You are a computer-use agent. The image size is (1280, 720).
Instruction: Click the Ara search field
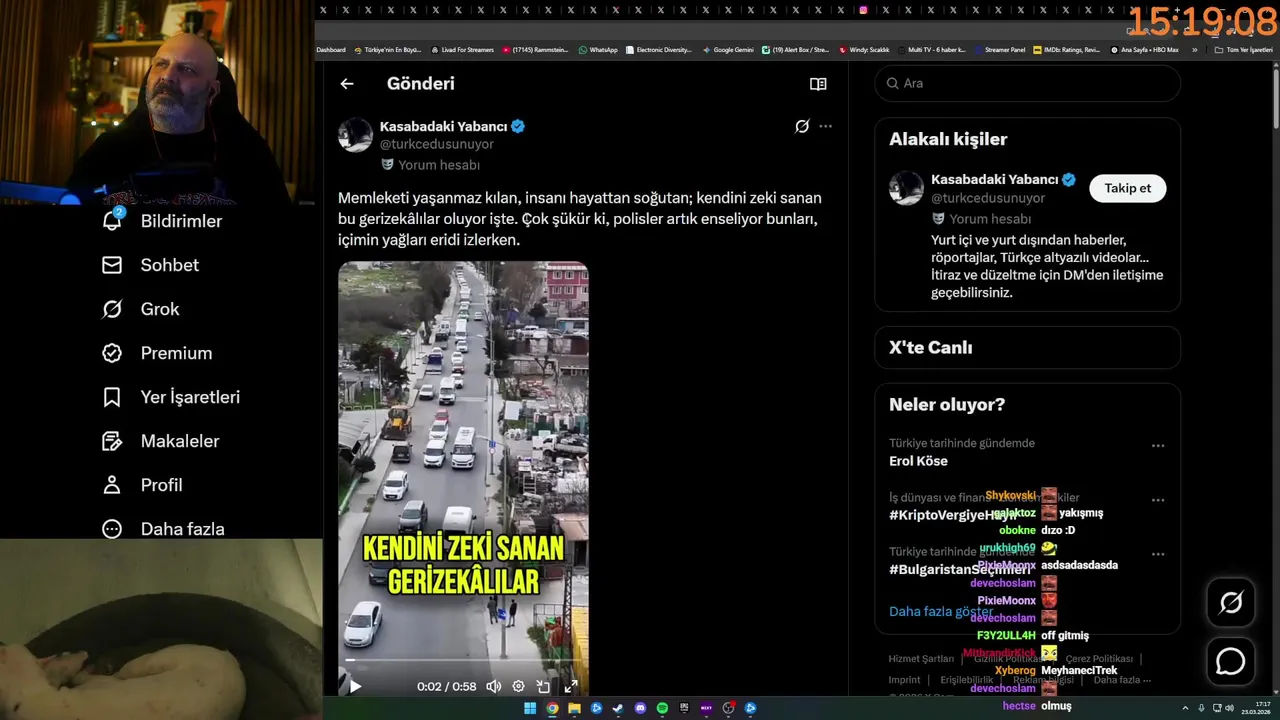(1028, 83)
